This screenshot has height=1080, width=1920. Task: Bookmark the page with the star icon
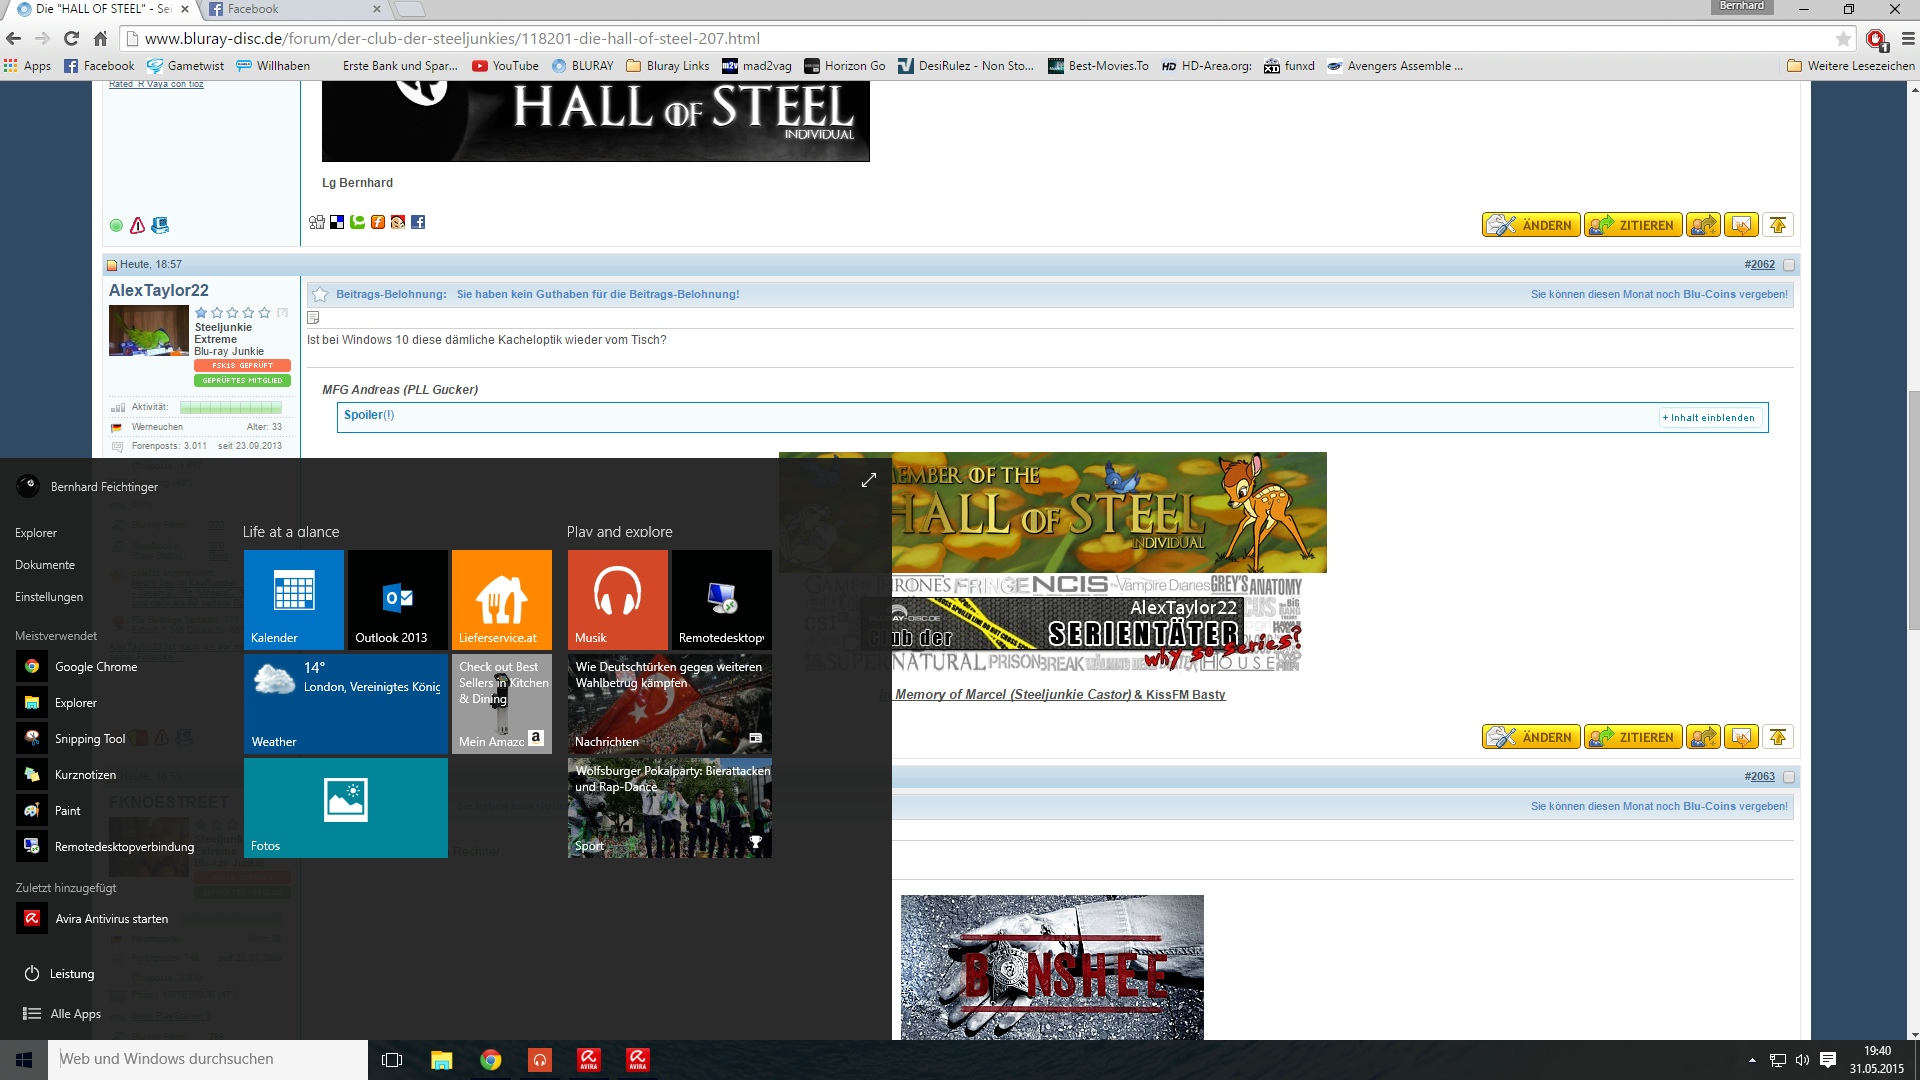1843,39
